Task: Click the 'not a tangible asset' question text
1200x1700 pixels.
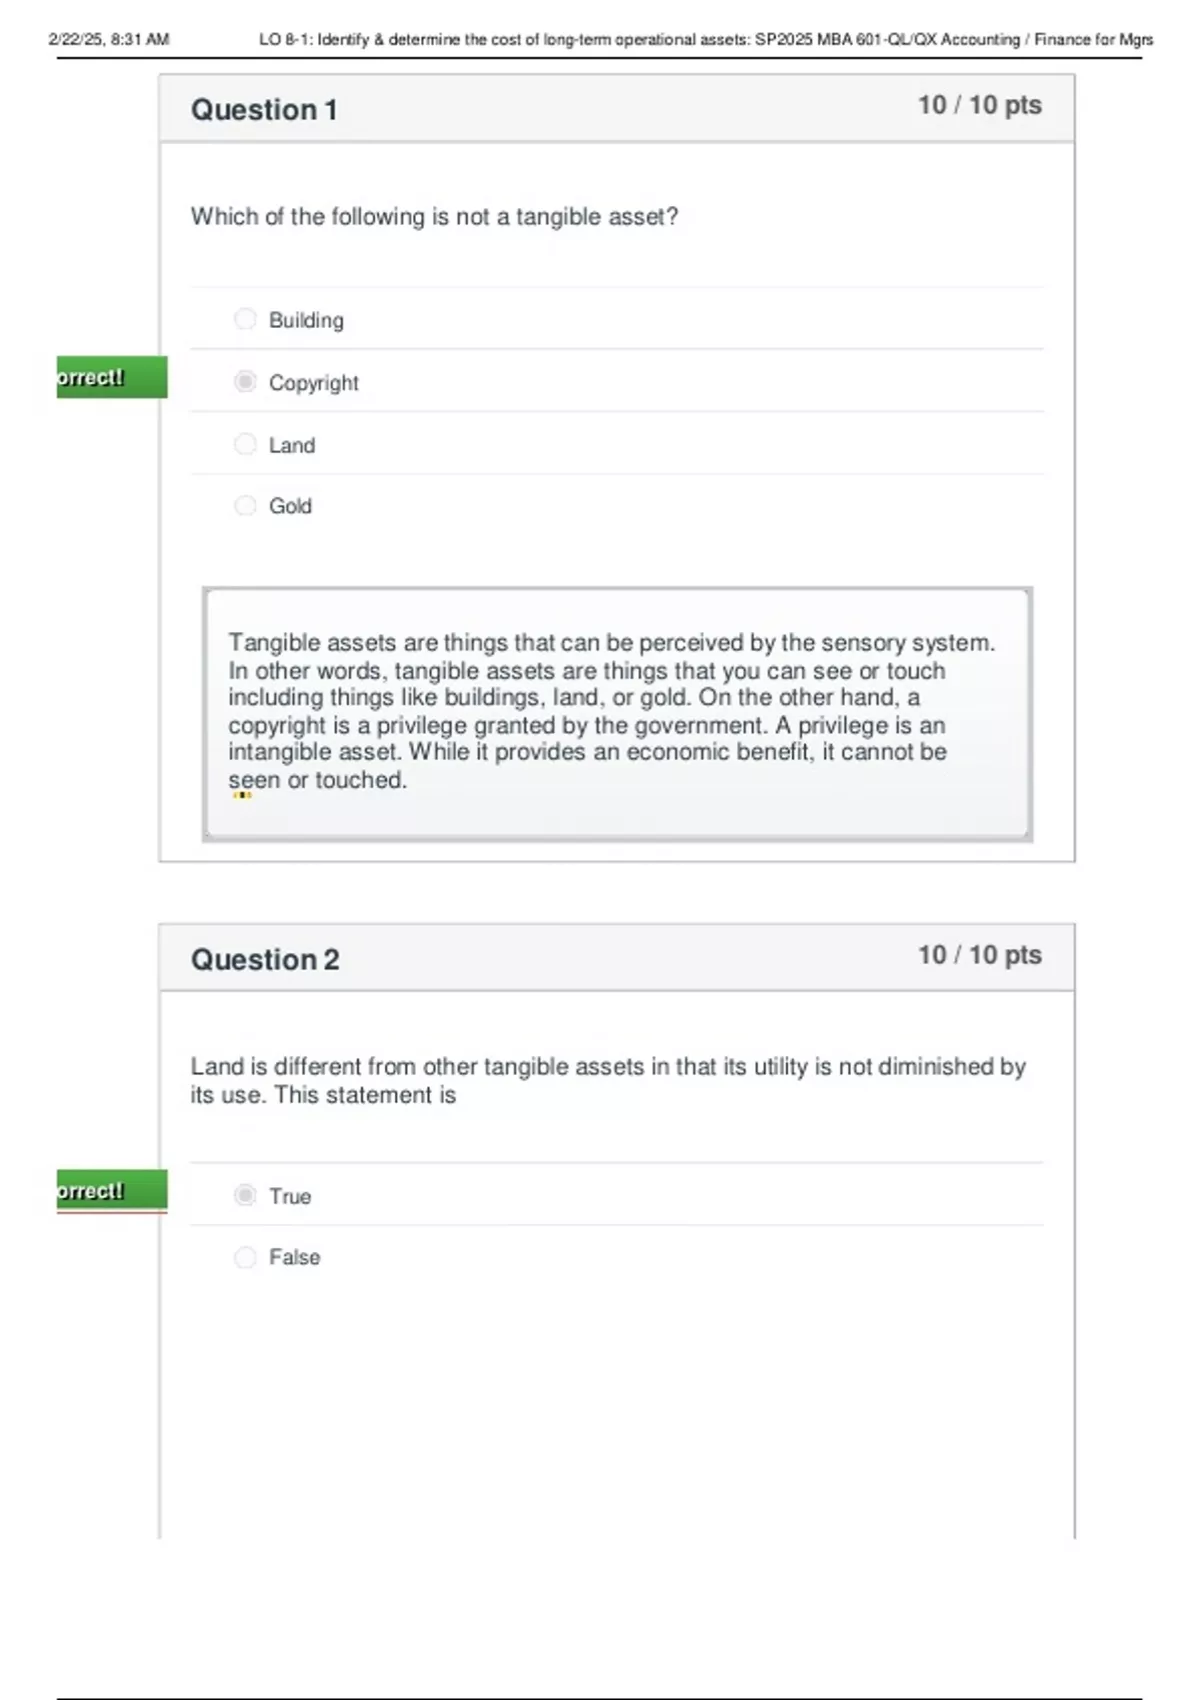Action: [434, 216]
